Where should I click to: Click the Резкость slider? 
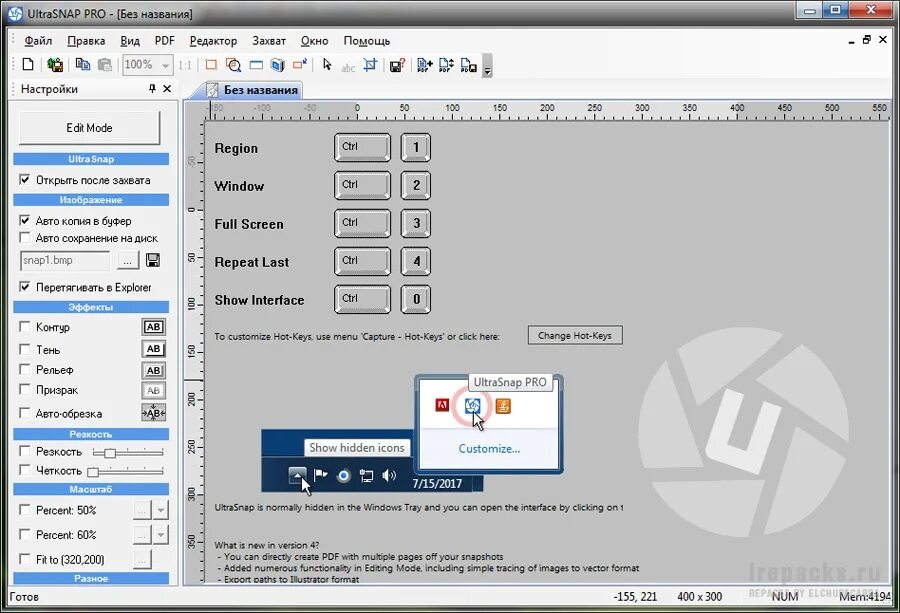(128, 452)
